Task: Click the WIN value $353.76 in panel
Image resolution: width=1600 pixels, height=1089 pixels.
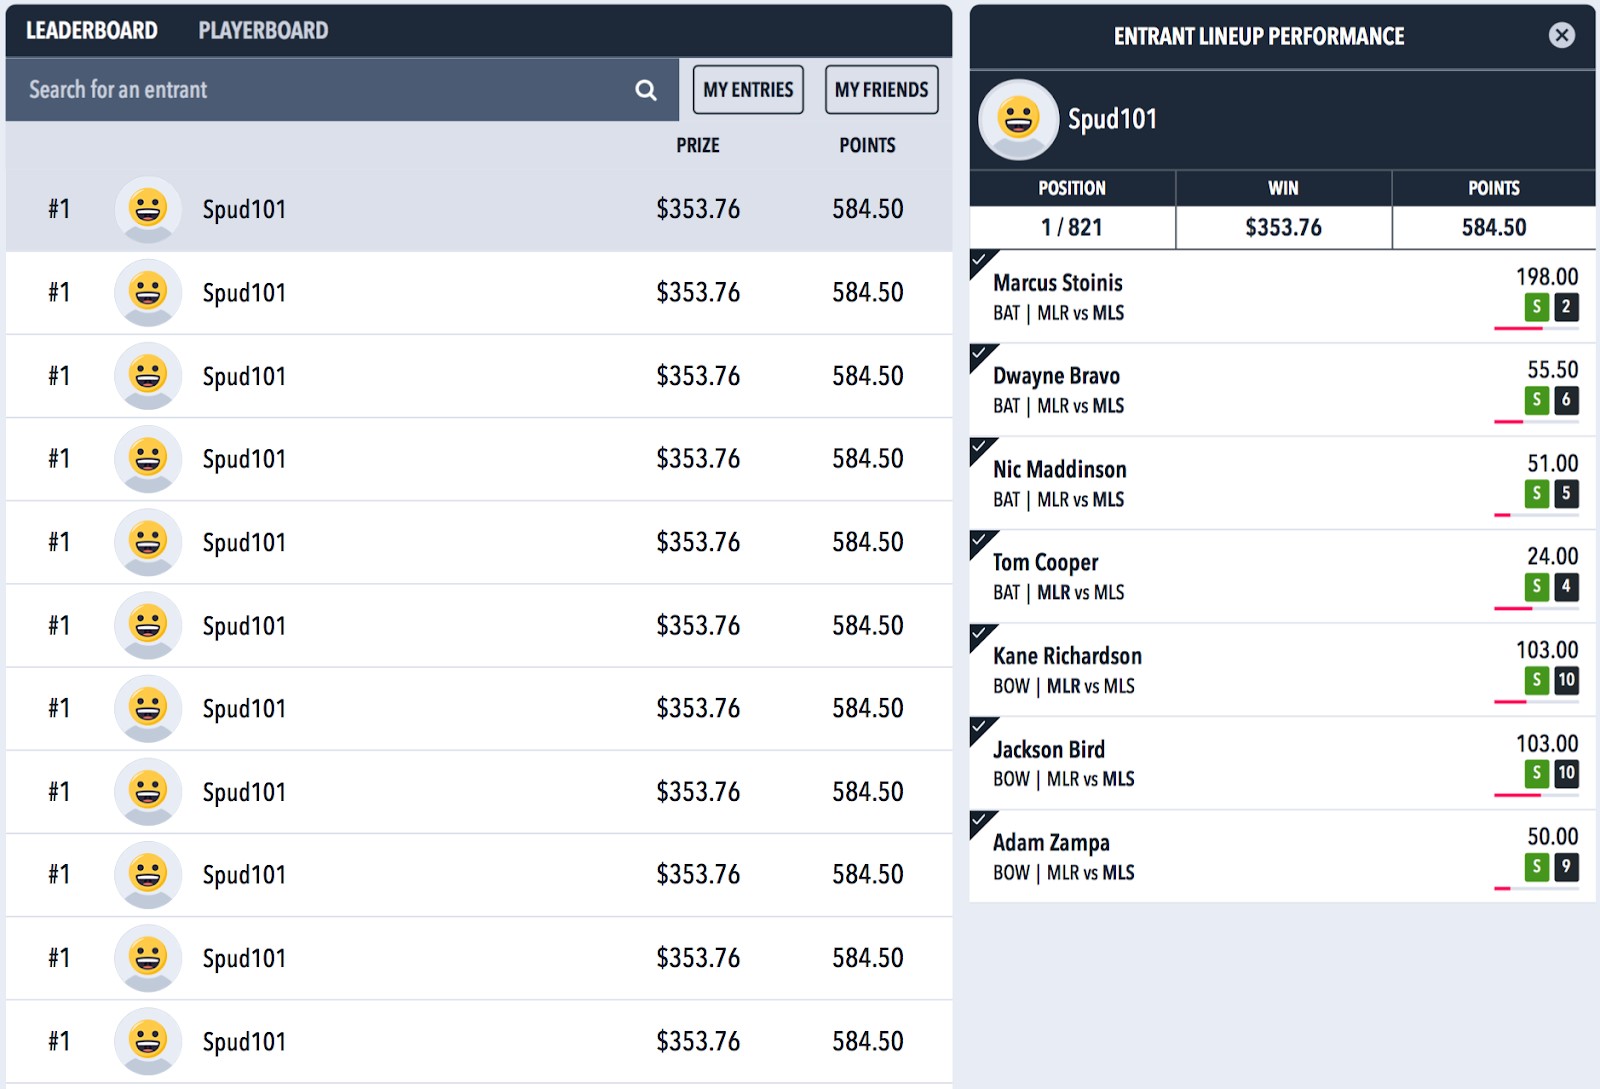Action: tap(1283, 228)
